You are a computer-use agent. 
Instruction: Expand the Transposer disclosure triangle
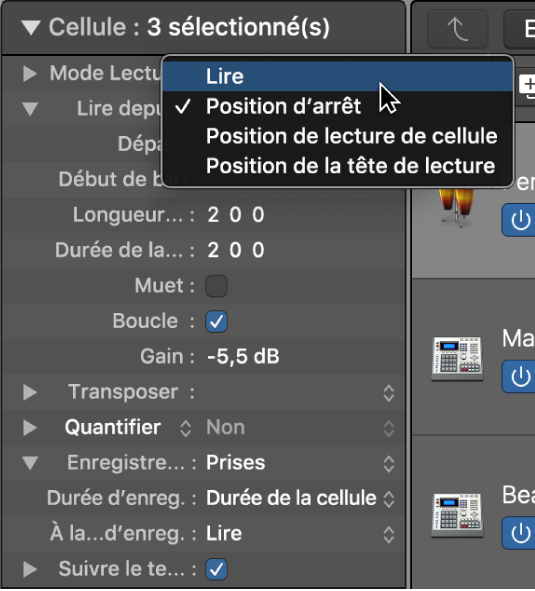point(30,392)
